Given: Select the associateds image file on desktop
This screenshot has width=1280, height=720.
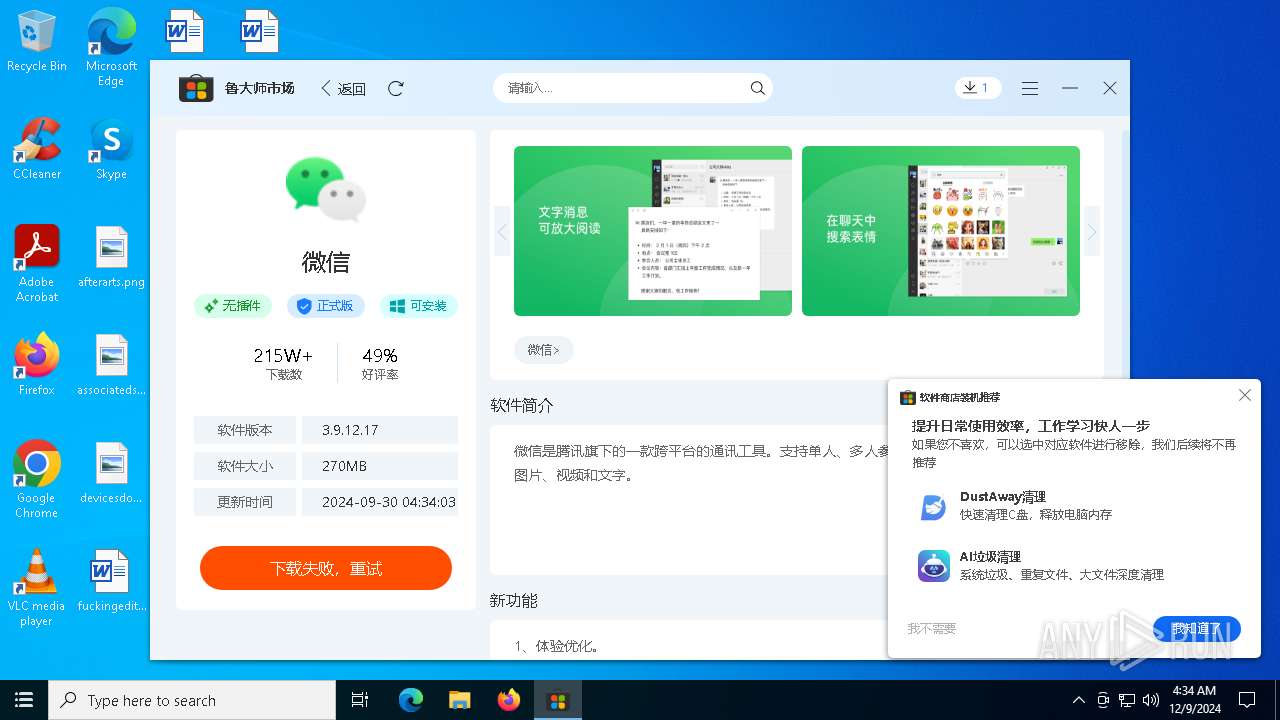Looking at the screenshot, I should point(111,365).
